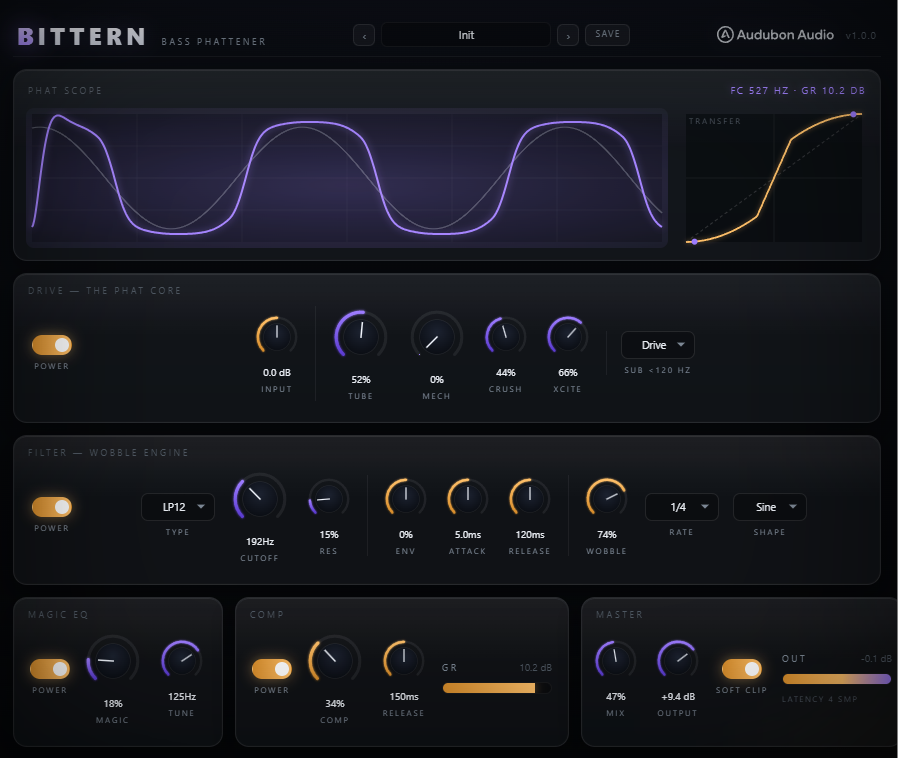Click the v1.0.0 version label
The width and height of the screenshot is (898, 758).
(x=860, y=35)
